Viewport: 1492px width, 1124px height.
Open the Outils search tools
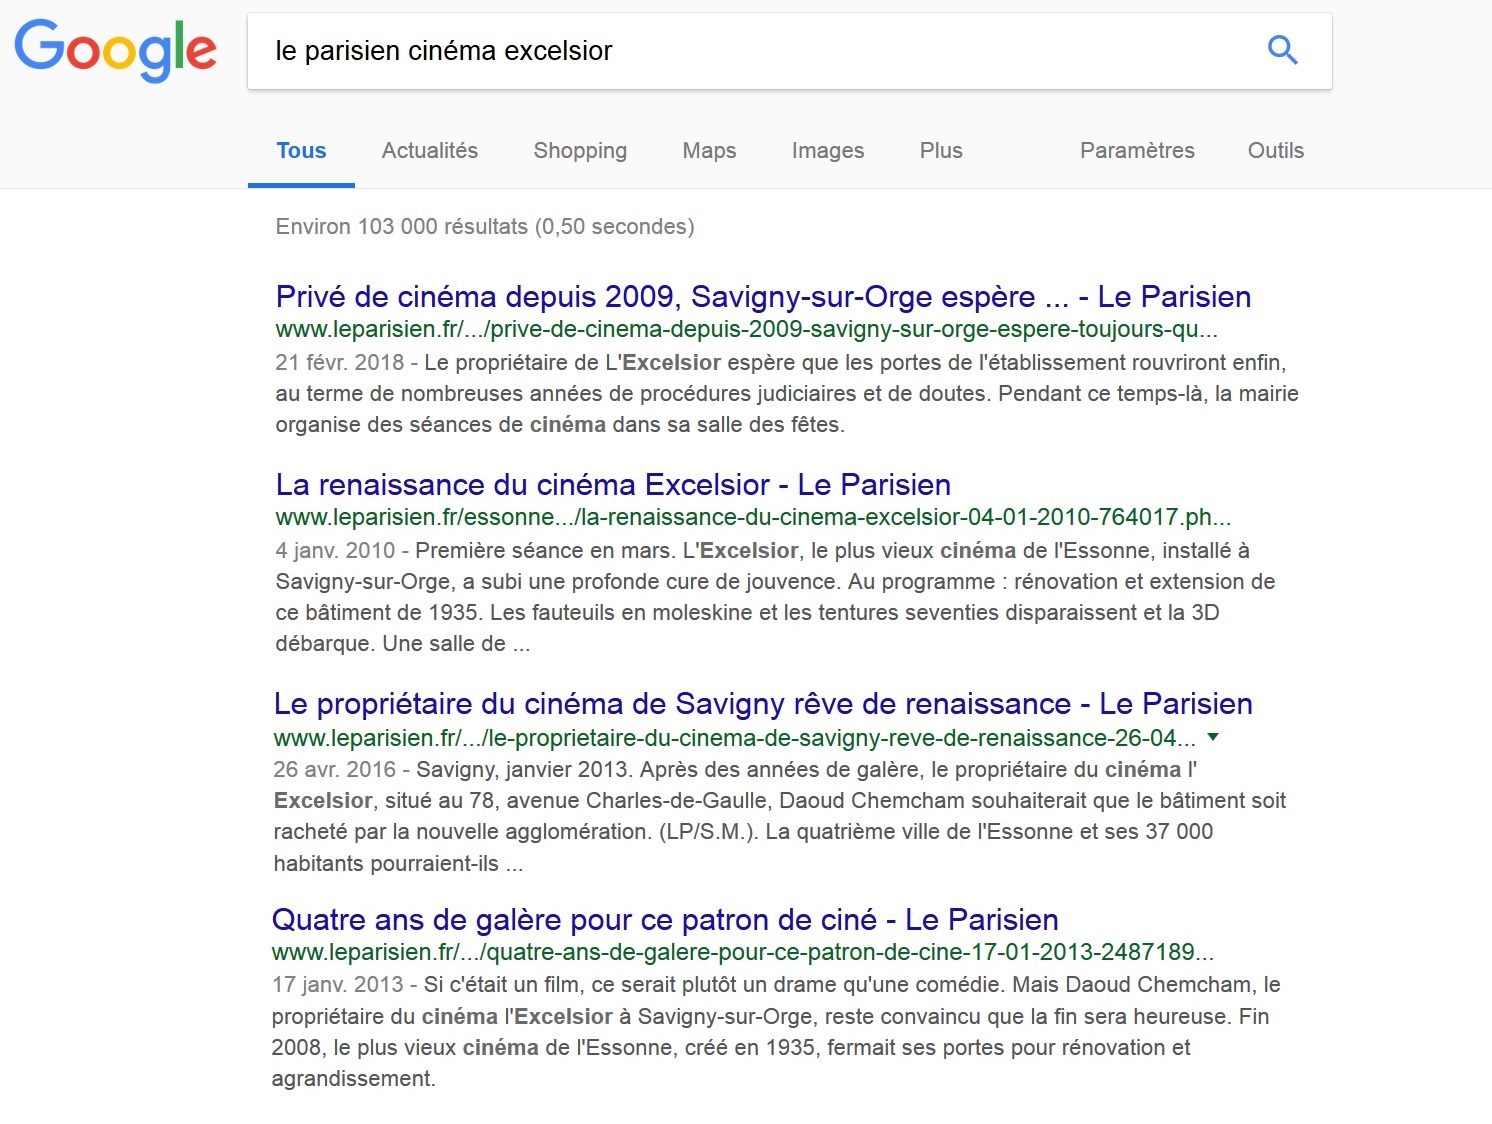1275,151
